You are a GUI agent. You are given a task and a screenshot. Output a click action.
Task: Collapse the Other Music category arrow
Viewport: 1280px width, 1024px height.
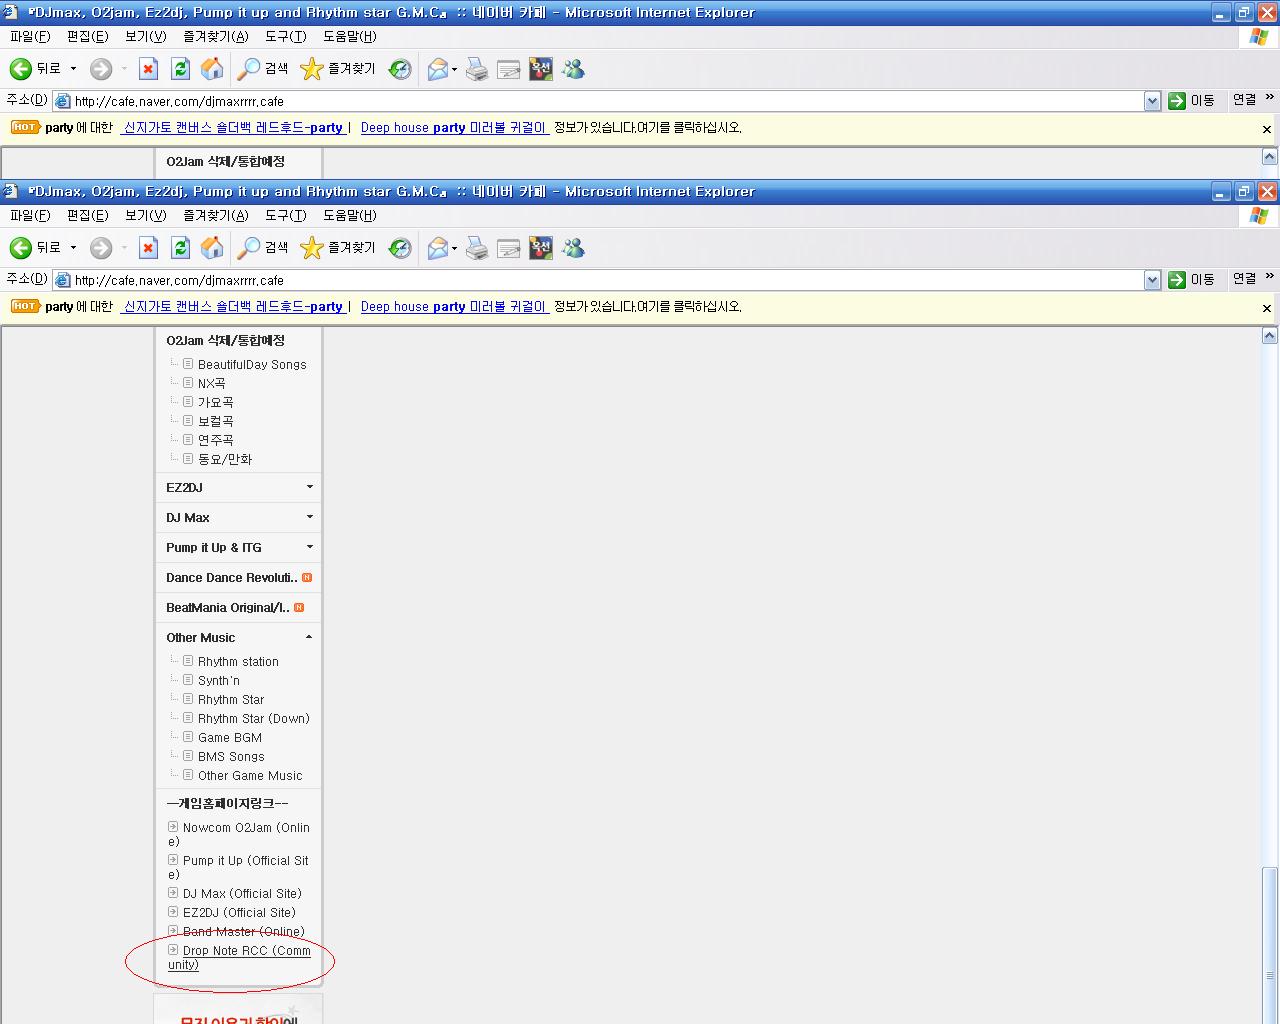point(309,637)
